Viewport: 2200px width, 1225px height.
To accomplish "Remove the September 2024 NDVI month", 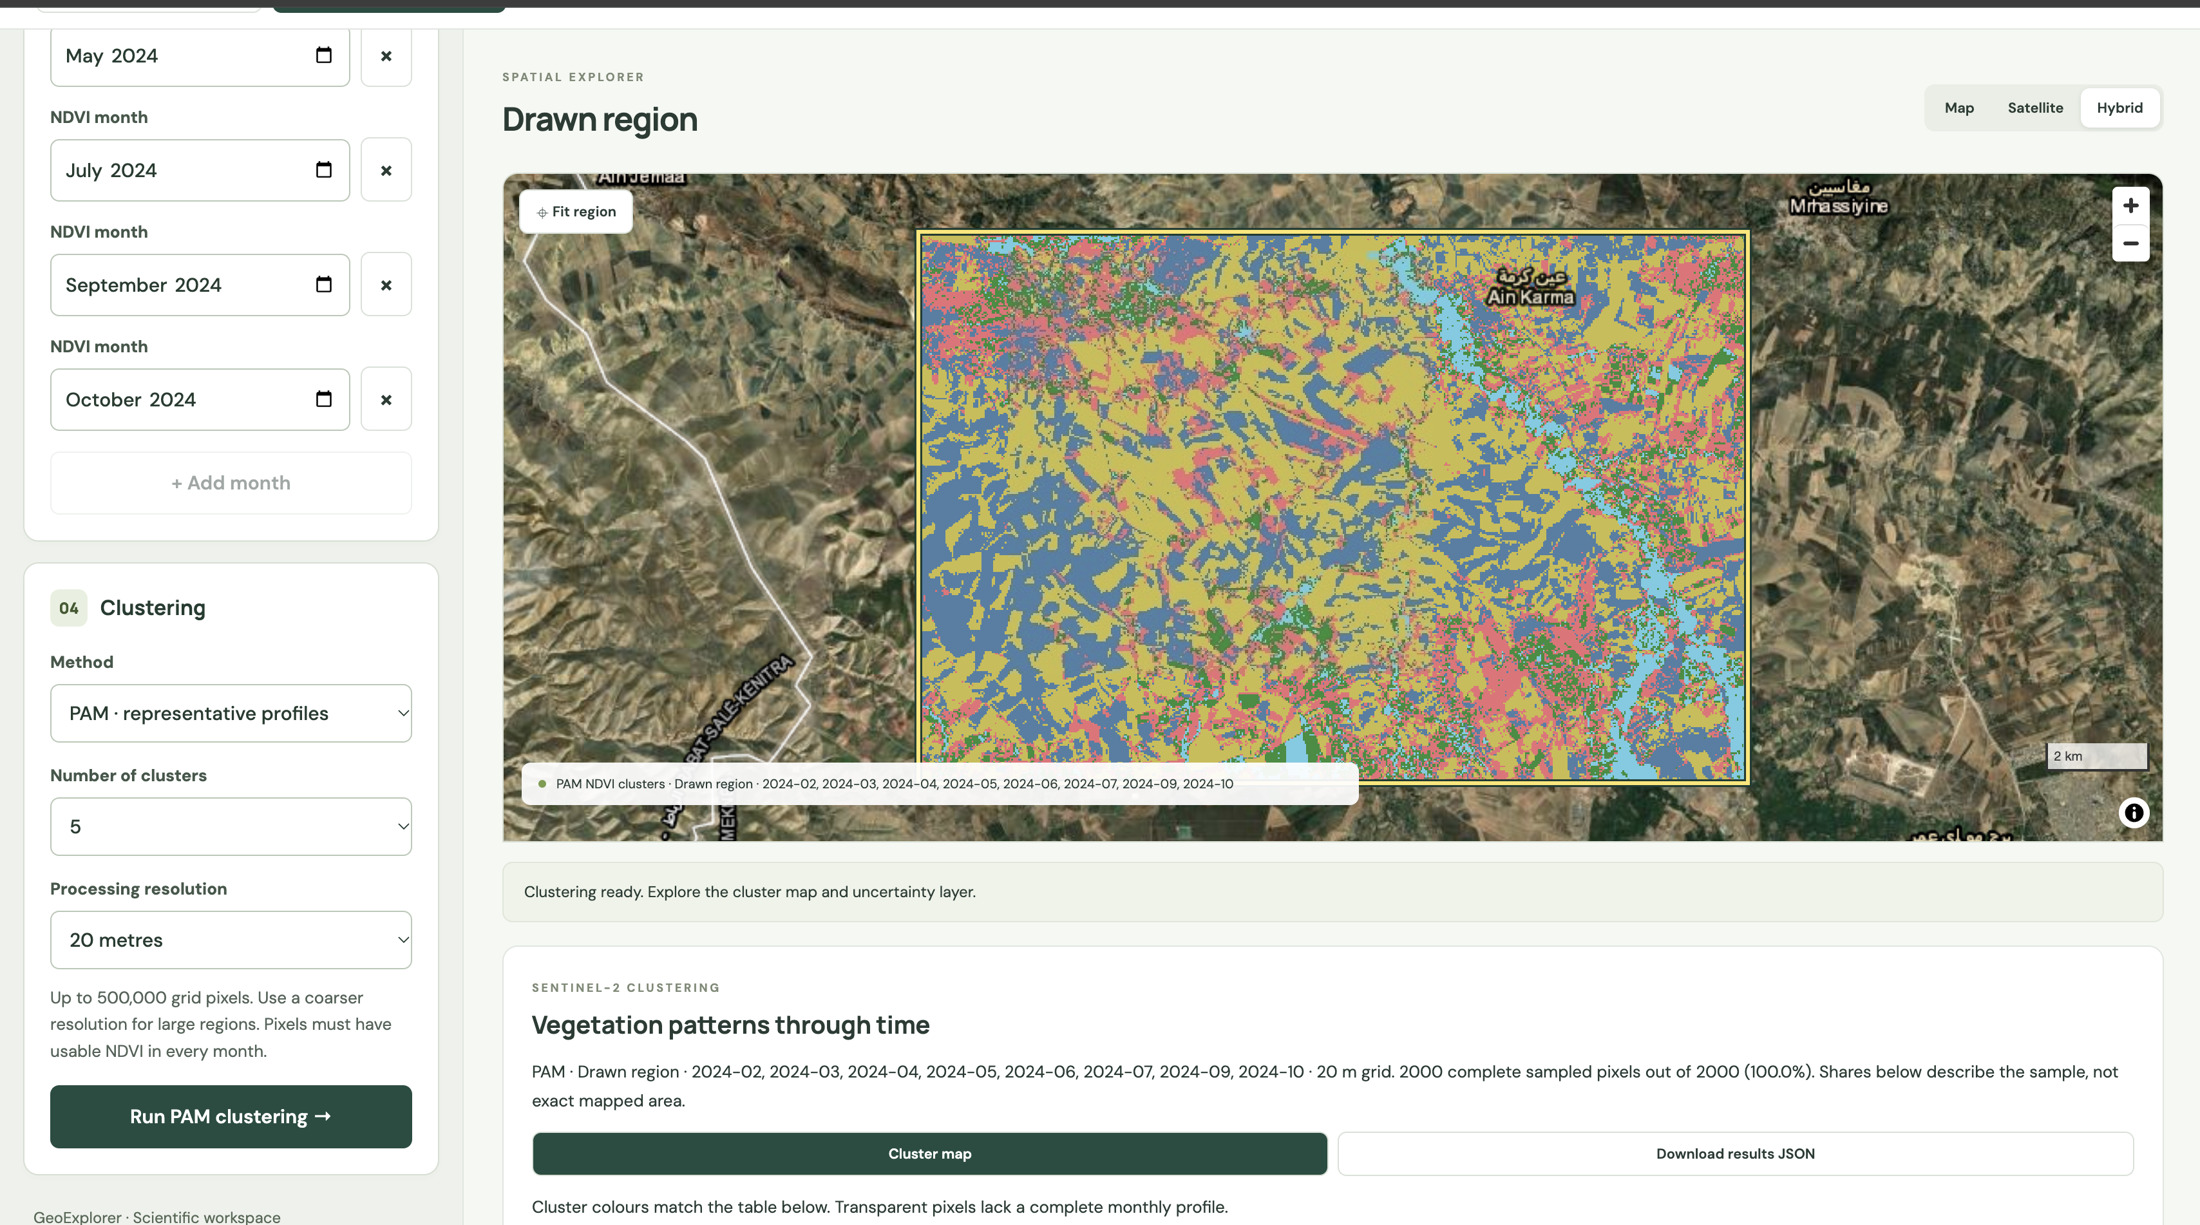I will (x=386, y=285).
